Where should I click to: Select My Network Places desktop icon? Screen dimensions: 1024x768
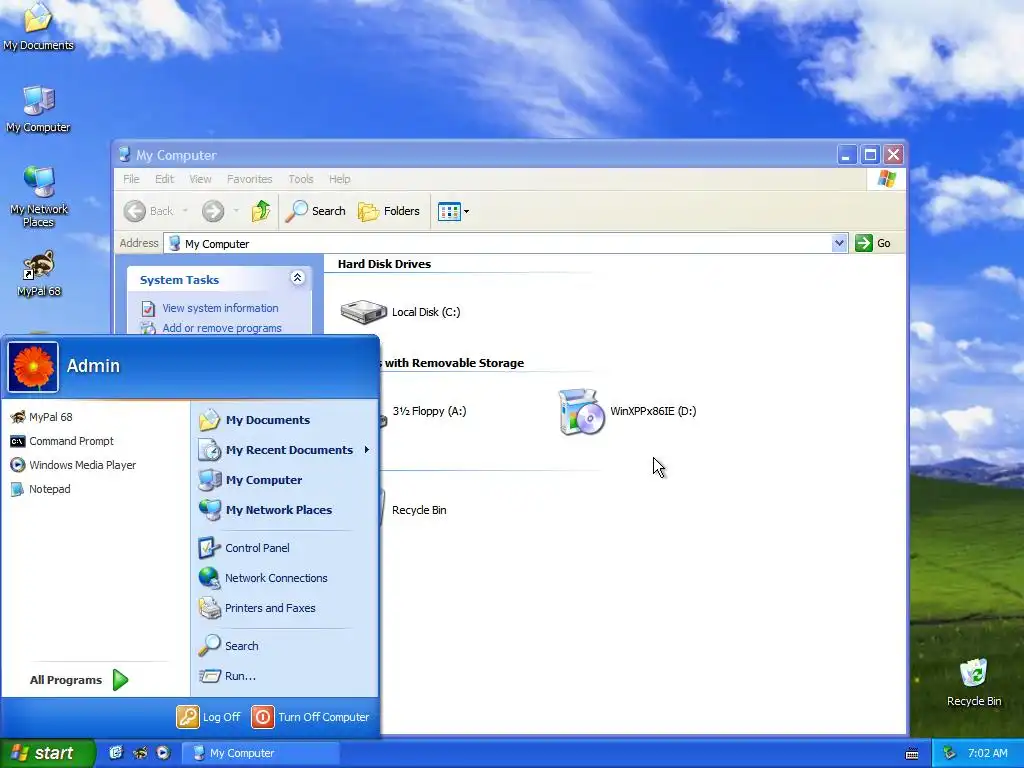click(39, 197)
